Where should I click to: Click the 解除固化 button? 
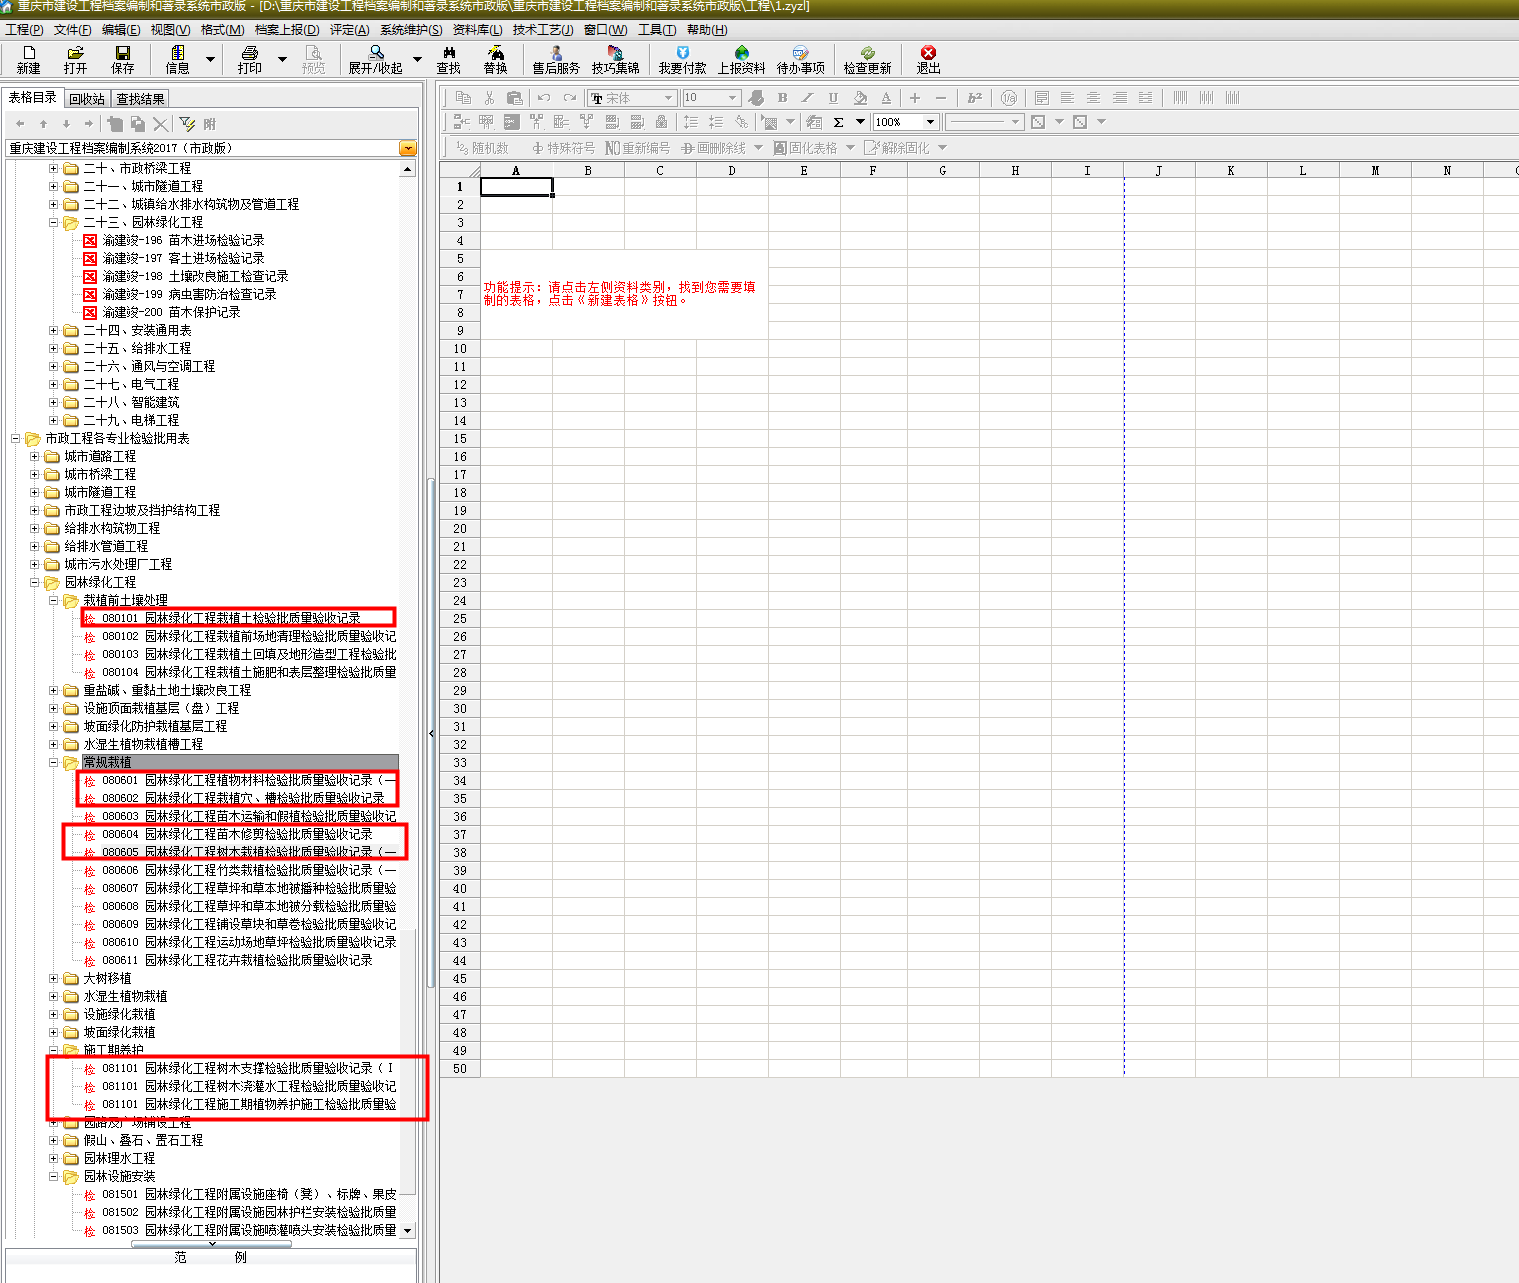(898, 148)
